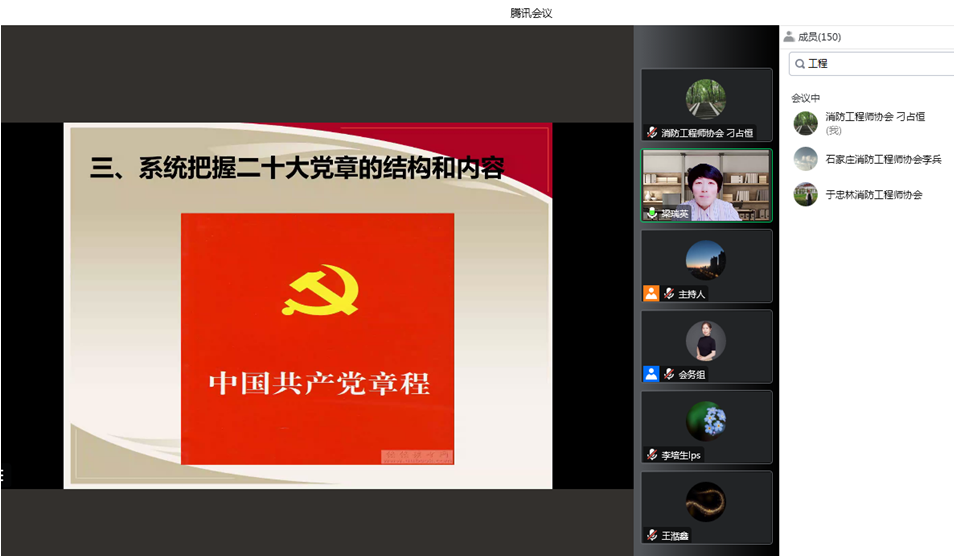
Task: Click orange host badge icon on 主持人 tile
Action: coord(651,293)
